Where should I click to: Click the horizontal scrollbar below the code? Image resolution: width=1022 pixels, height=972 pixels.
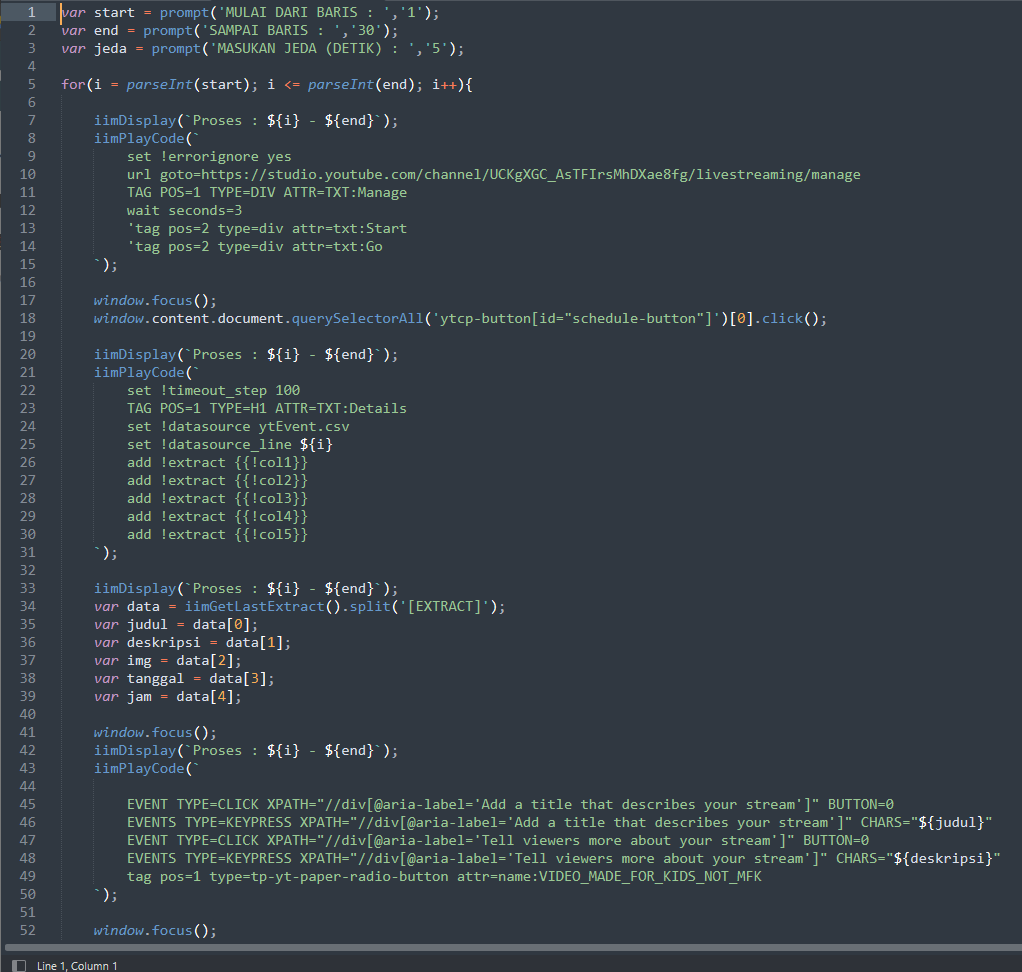500,947
